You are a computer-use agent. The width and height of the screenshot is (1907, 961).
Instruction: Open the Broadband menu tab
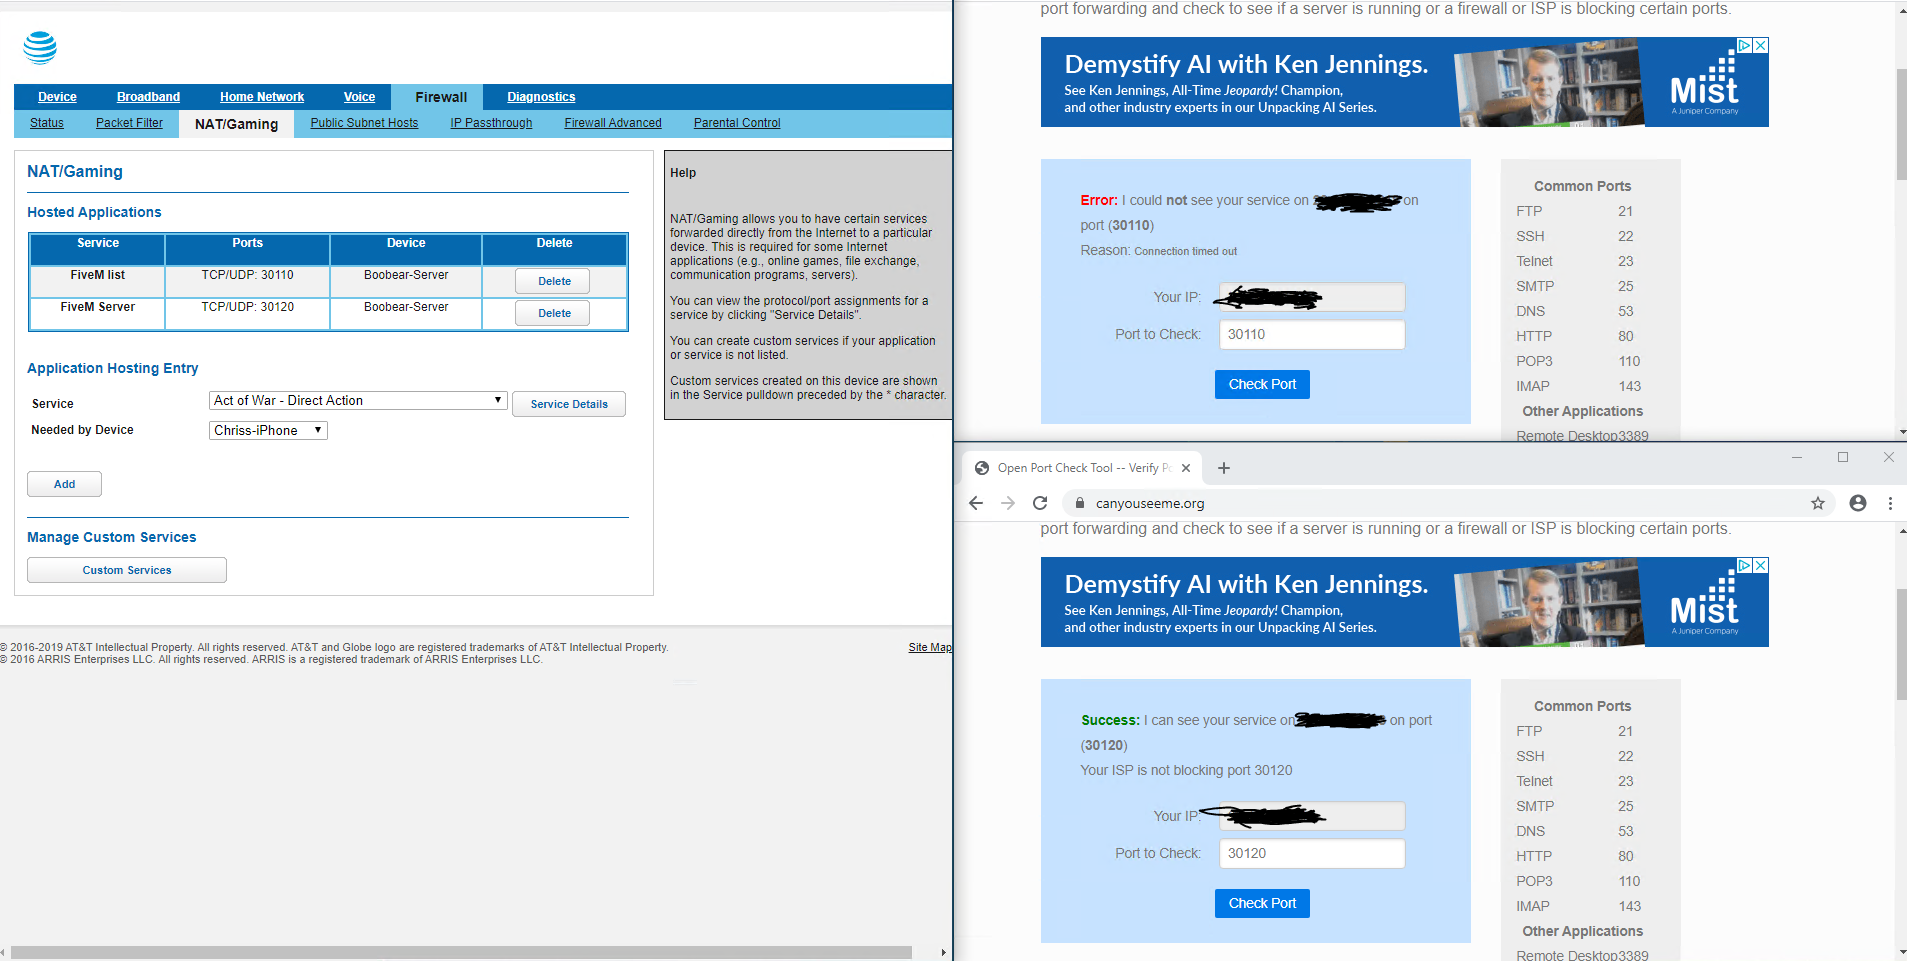pyautogui.click(x=148, y=97)
